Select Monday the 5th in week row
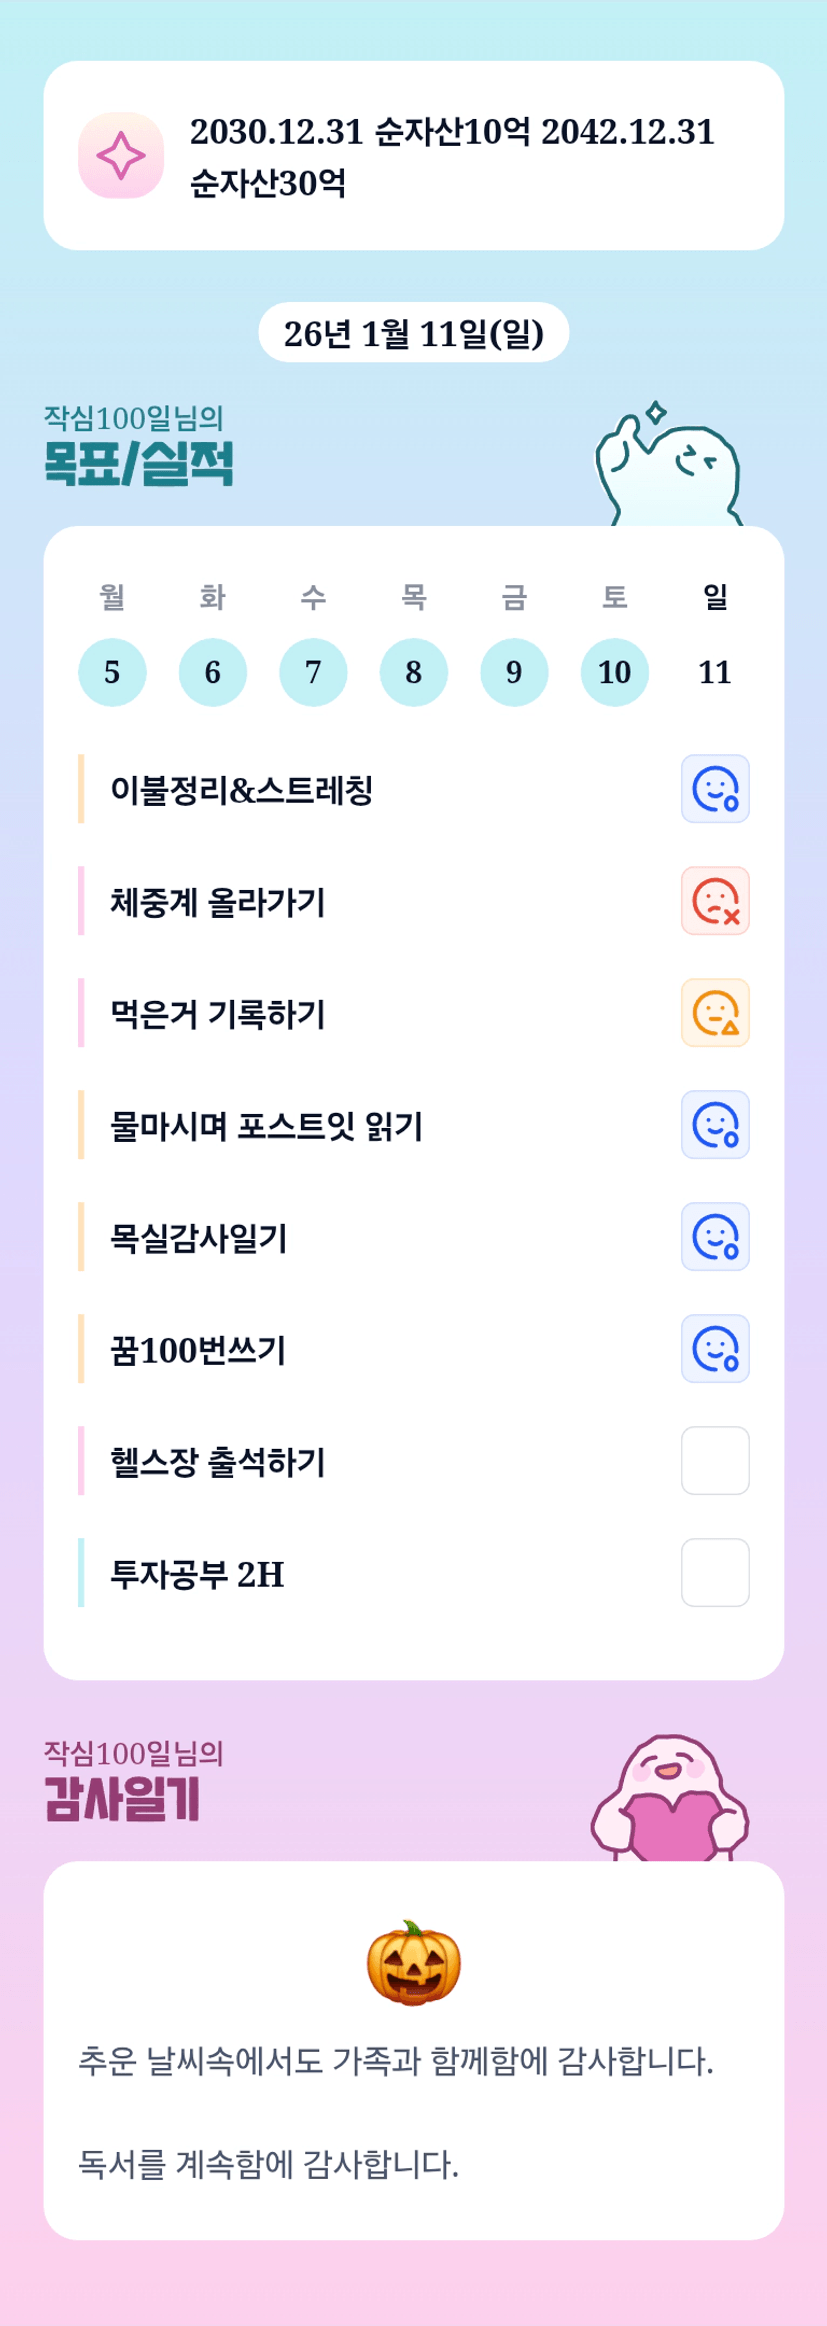This screenshot has width=827, height=2326. pos(112,672)
